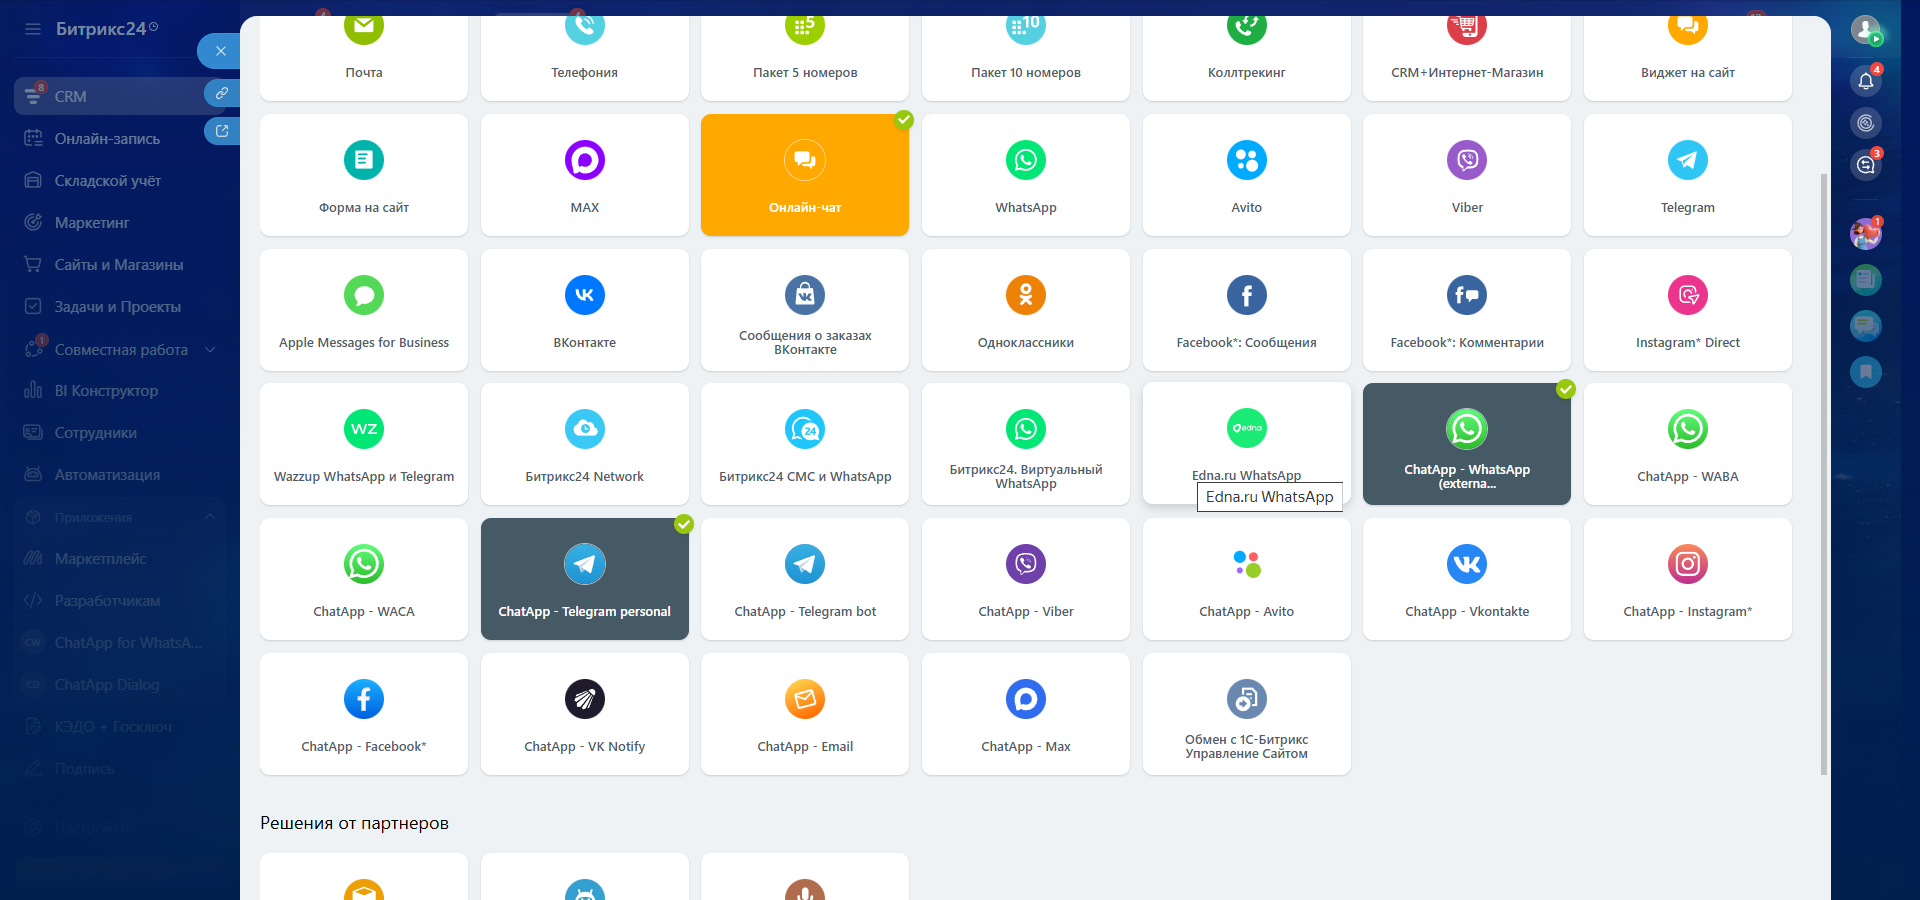Open the Avito channel tile
Viewport: 1920px width, 900px height.
(x=1246, y=175)
